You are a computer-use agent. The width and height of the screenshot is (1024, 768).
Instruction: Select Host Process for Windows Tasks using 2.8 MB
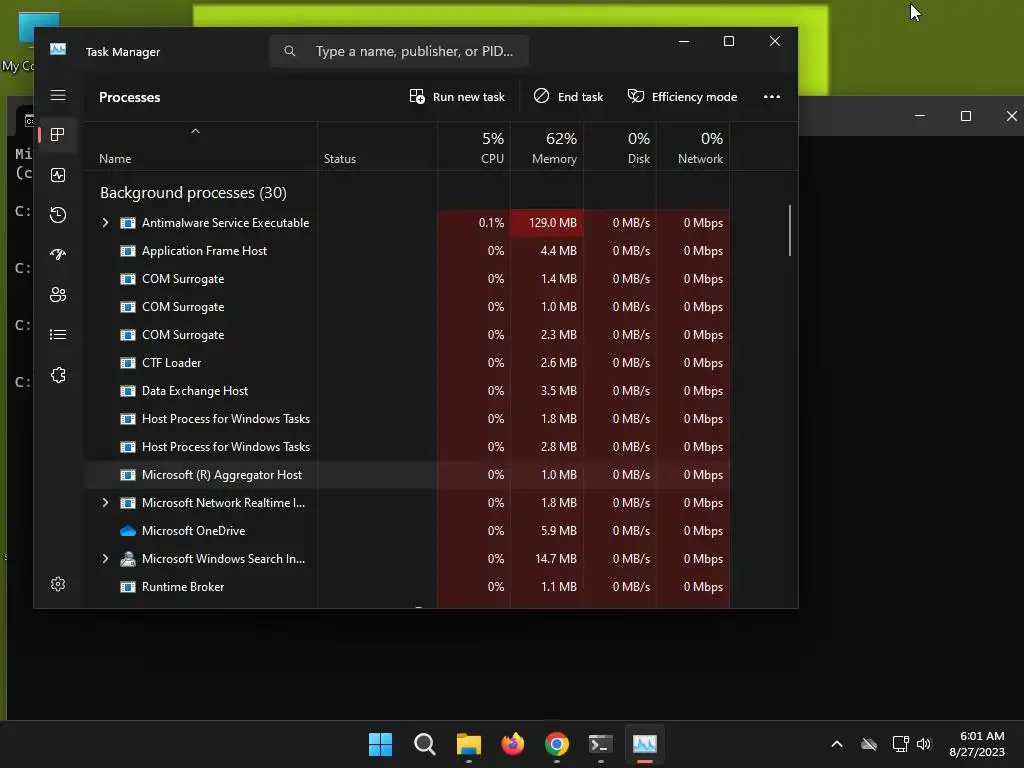407,447
